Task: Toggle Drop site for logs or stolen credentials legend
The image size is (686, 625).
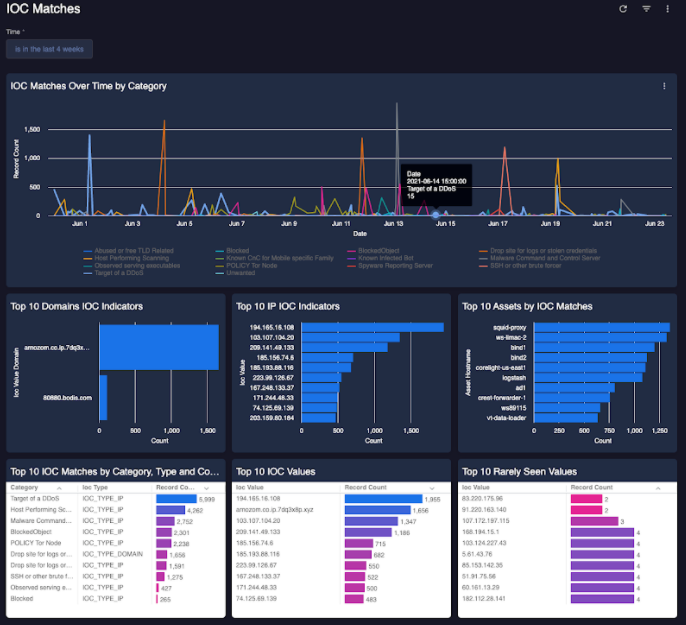Action: point(538,251)
